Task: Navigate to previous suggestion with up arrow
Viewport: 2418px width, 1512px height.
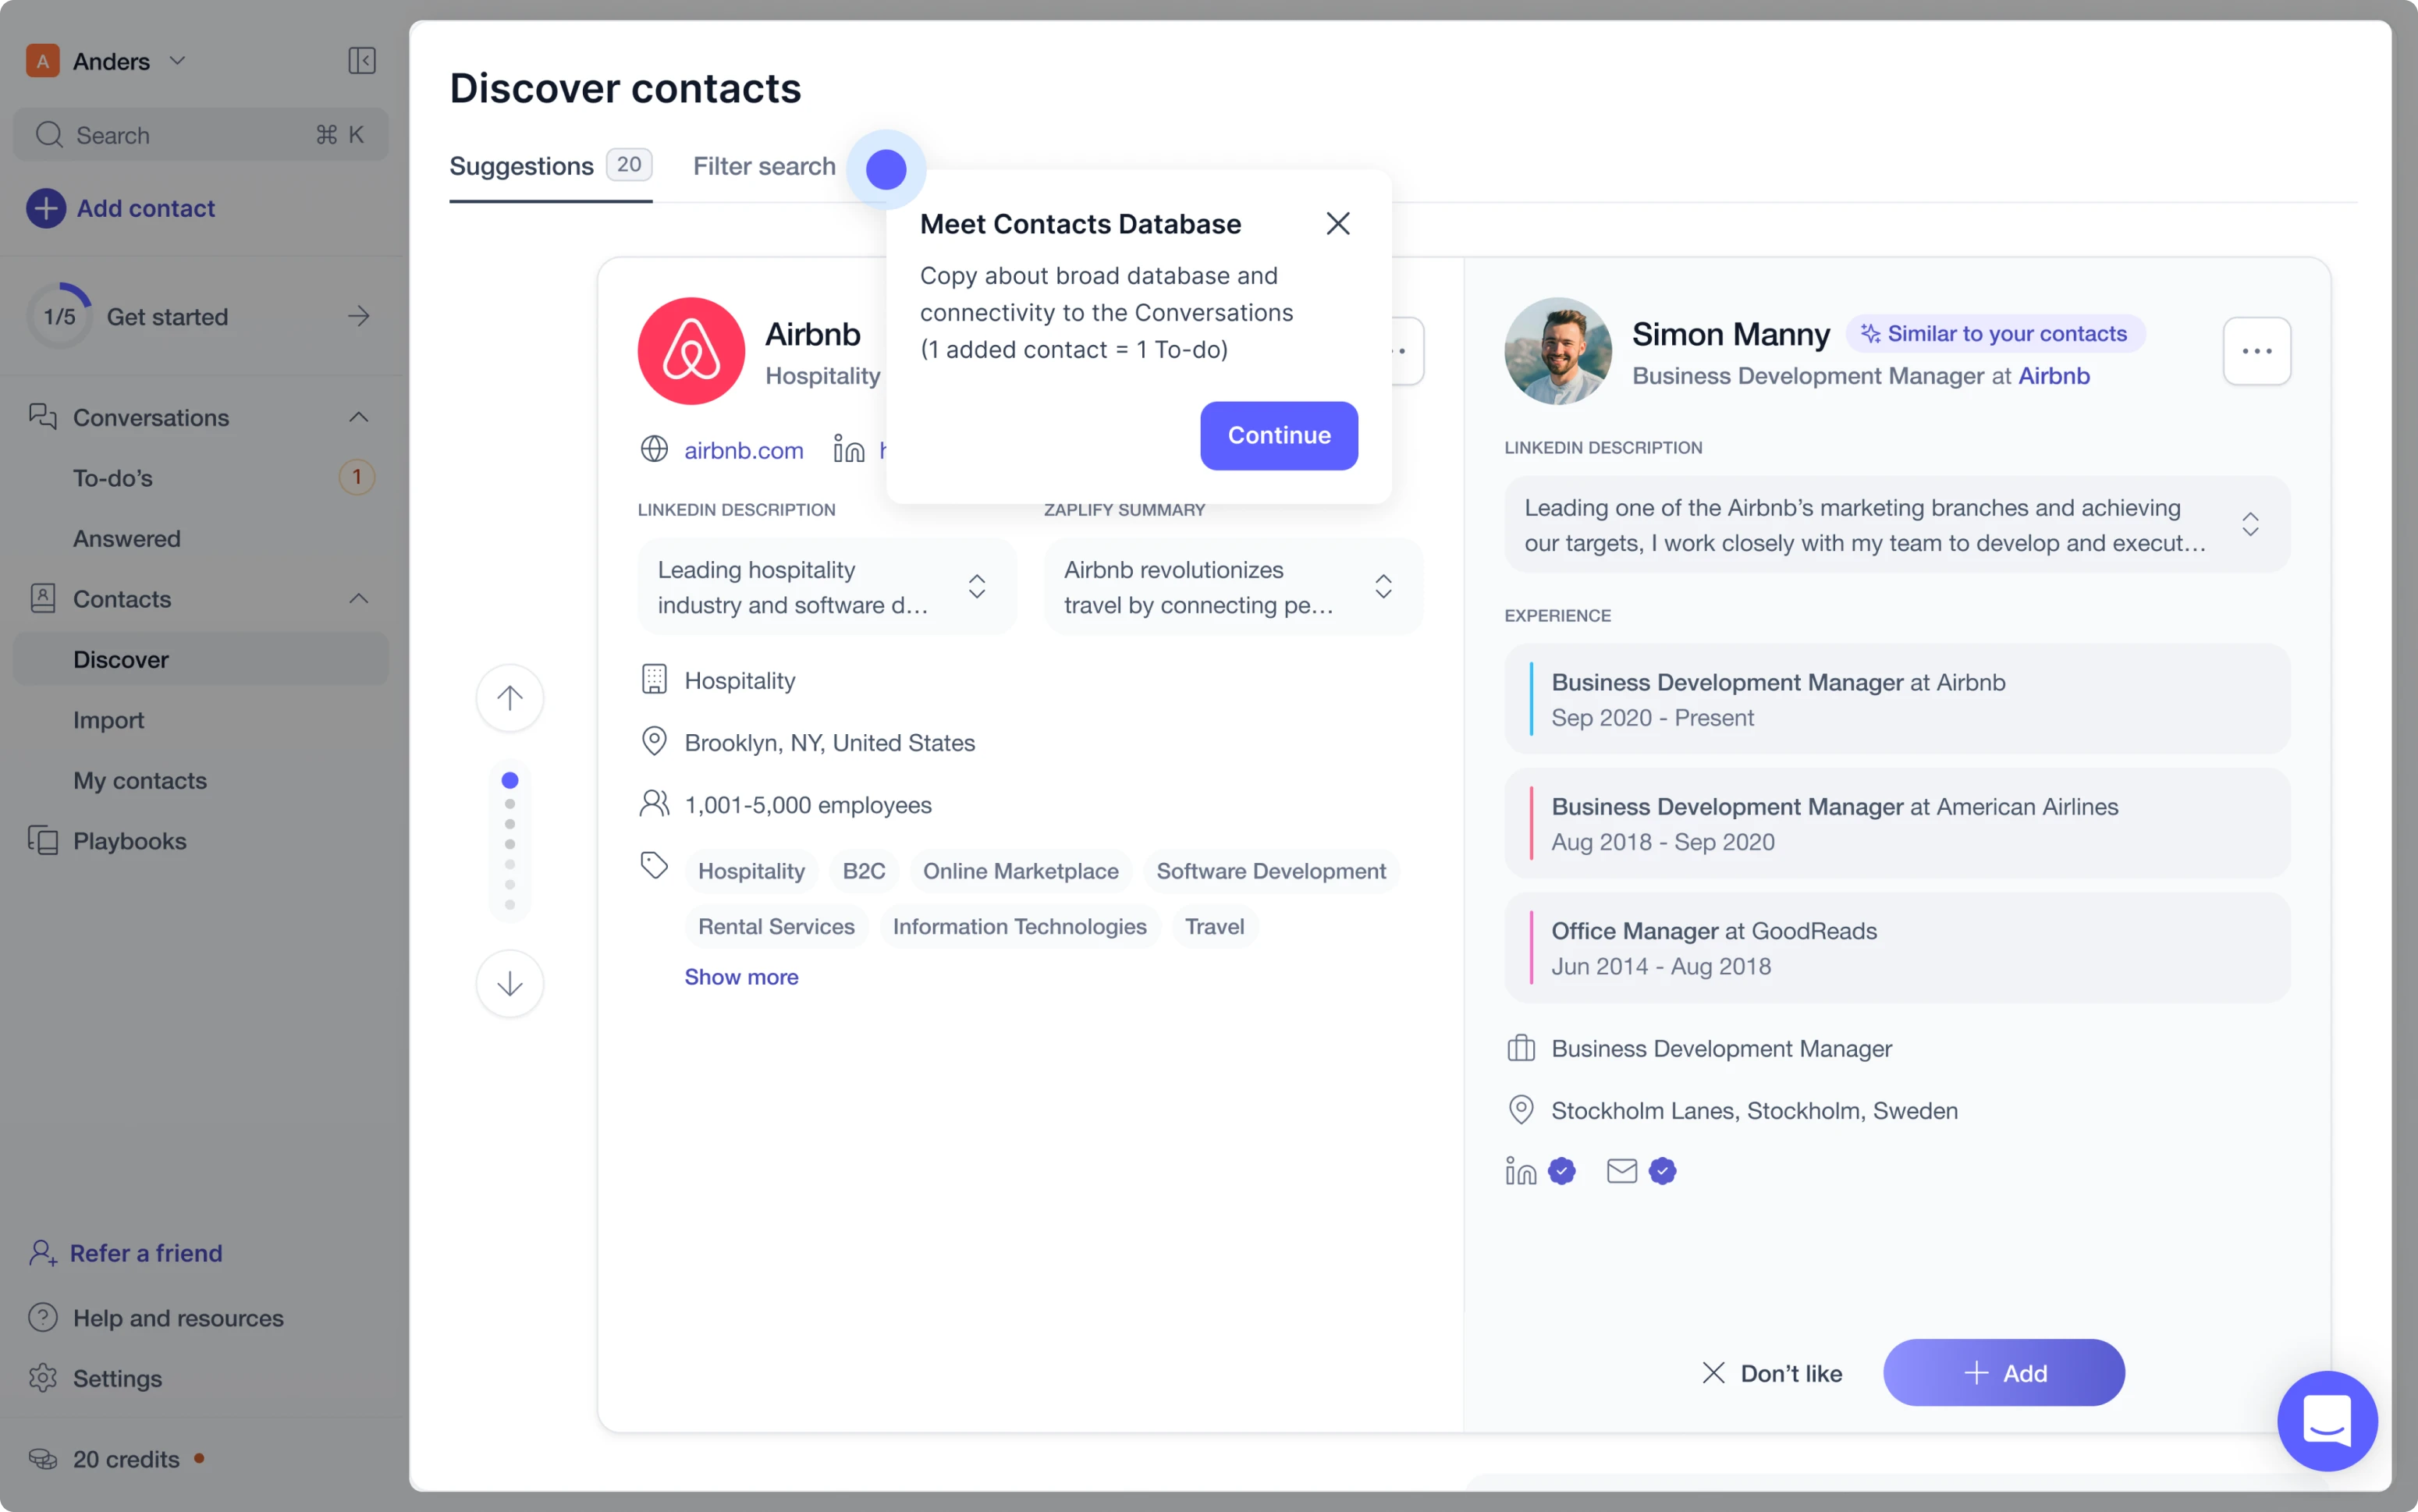Action: click(x=510, y=698)
